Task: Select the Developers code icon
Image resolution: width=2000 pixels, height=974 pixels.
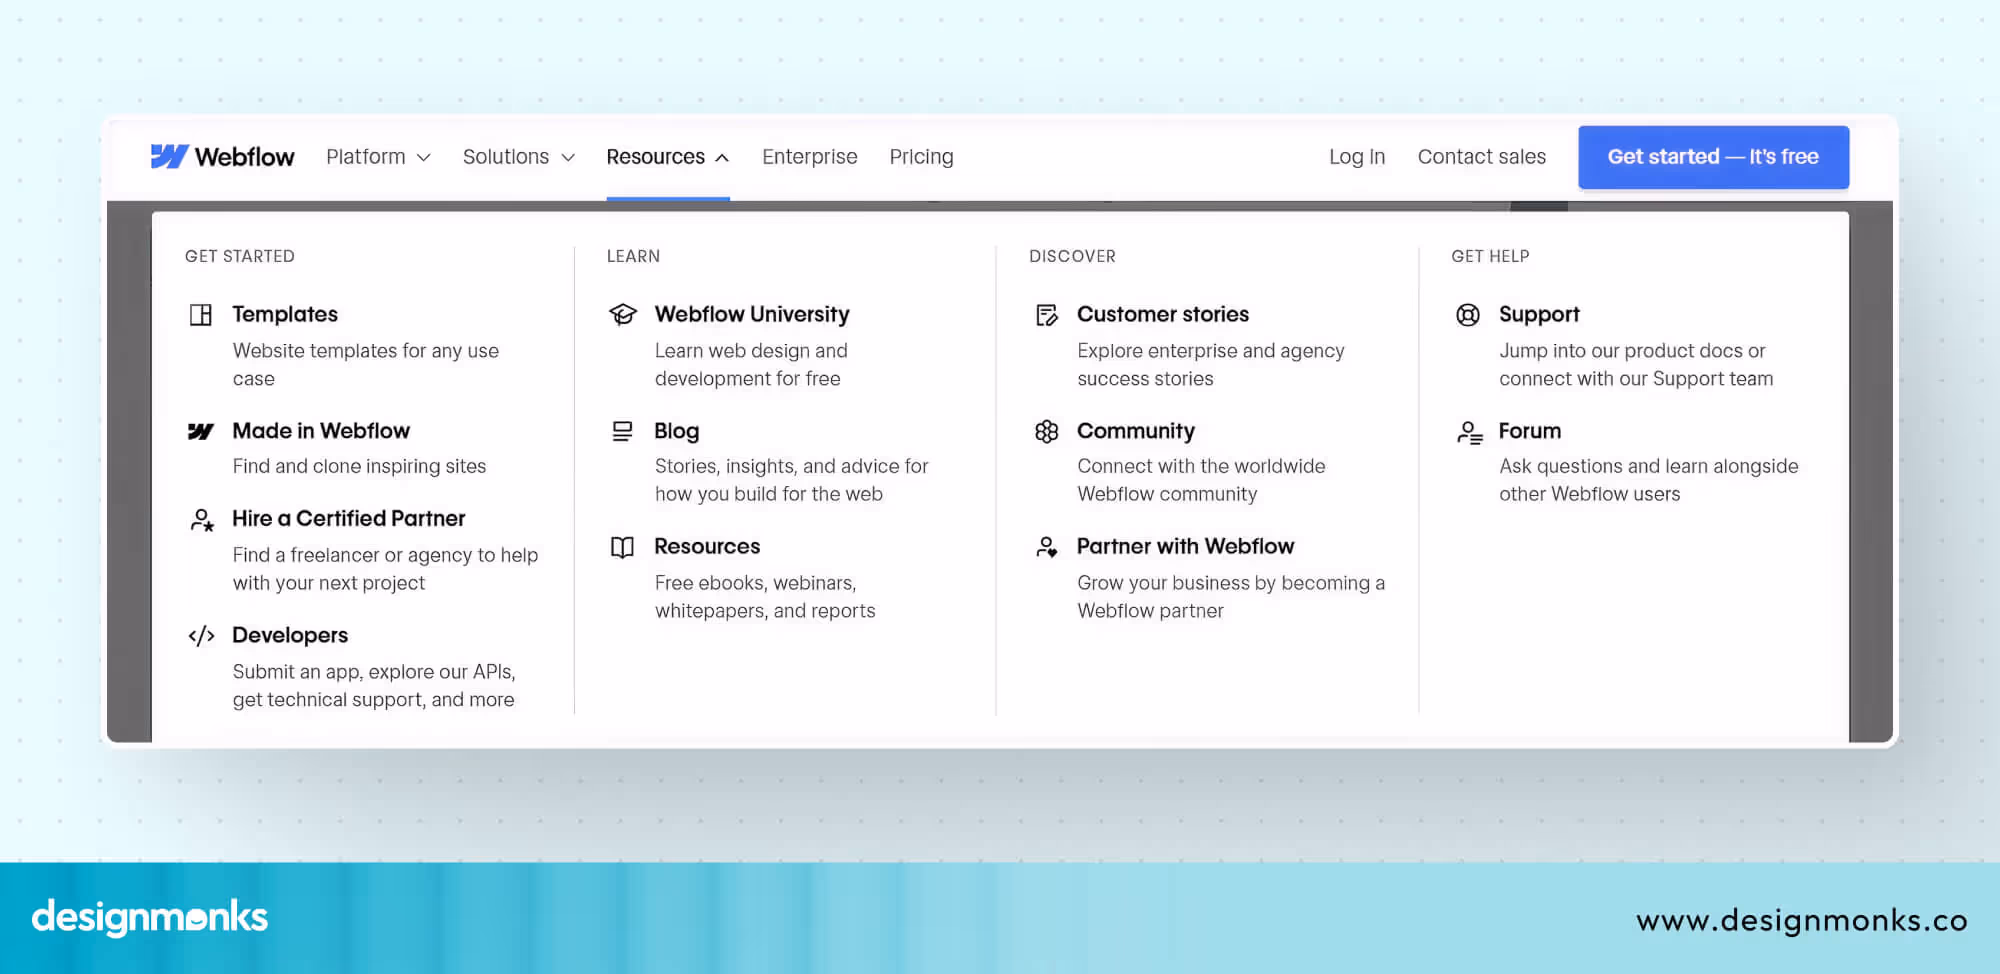Action: tap(202, 635)
